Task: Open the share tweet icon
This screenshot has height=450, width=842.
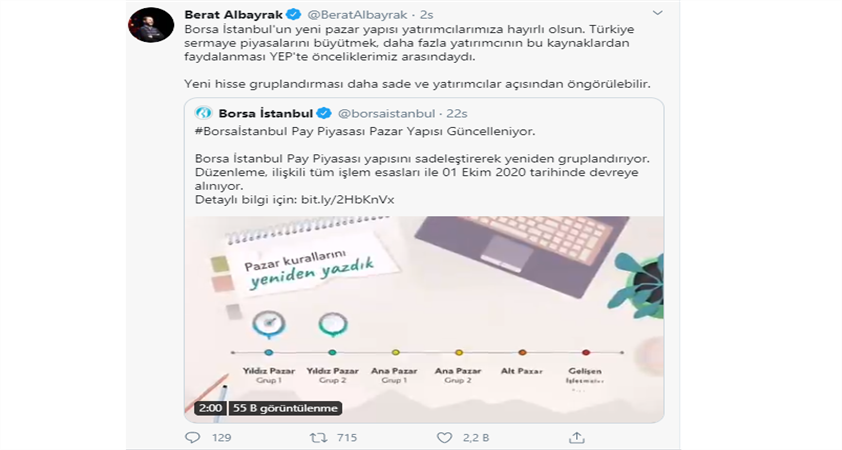Action: pyautogui.click(x=577, y=437)
